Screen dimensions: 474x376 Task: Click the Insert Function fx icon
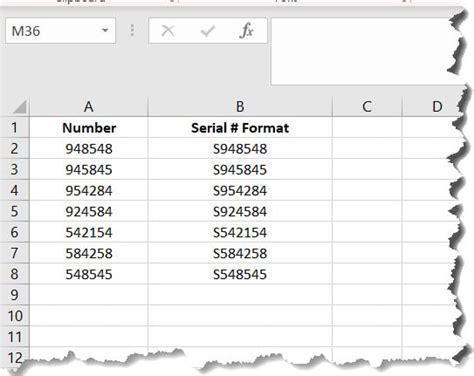tap(246, 31)
